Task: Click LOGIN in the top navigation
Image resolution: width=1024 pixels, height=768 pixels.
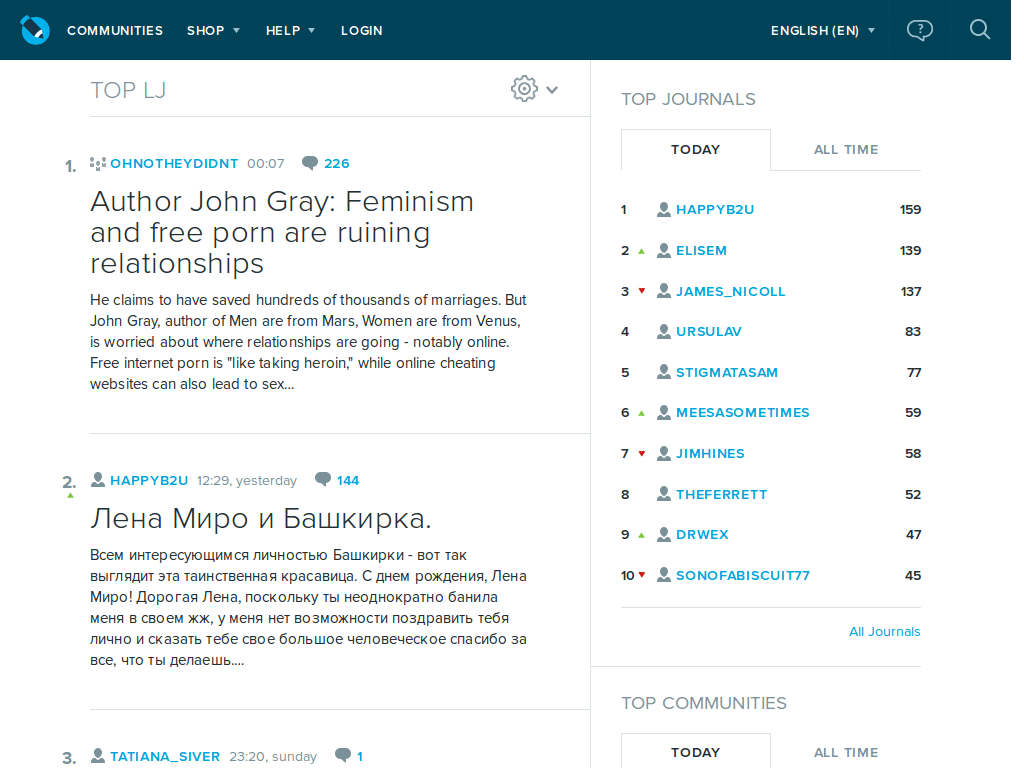Action: pos(362,31)
